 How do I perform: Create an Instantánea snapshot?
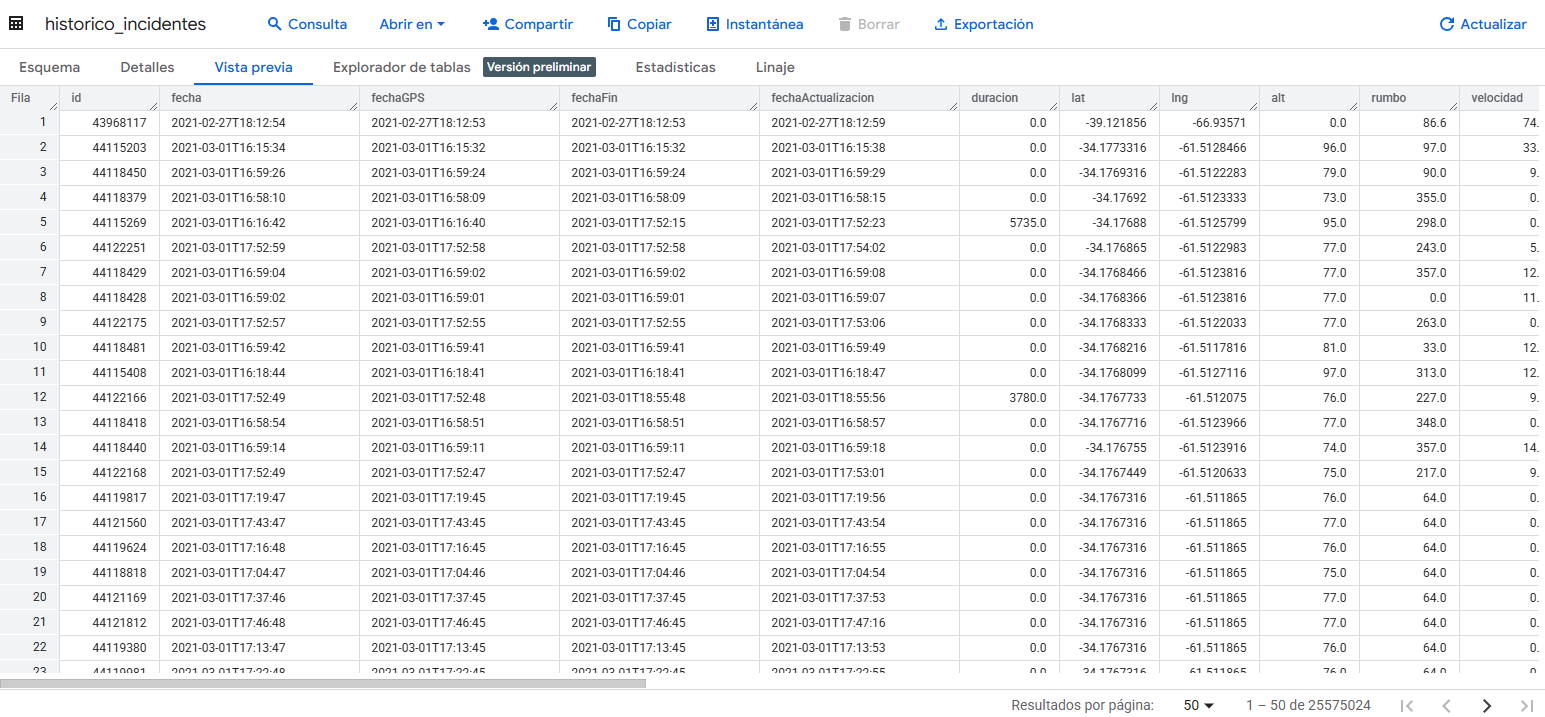click(x=754, y=24)
